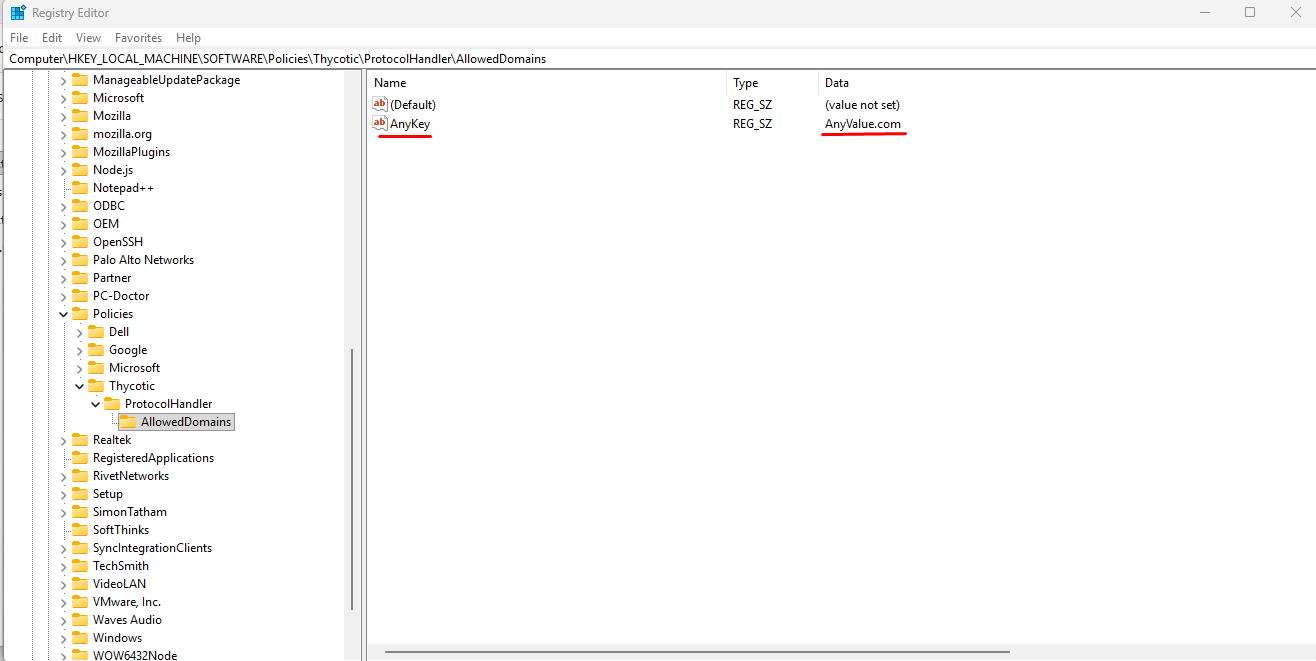Select the OpenSSH registry key

click(117, 242)
